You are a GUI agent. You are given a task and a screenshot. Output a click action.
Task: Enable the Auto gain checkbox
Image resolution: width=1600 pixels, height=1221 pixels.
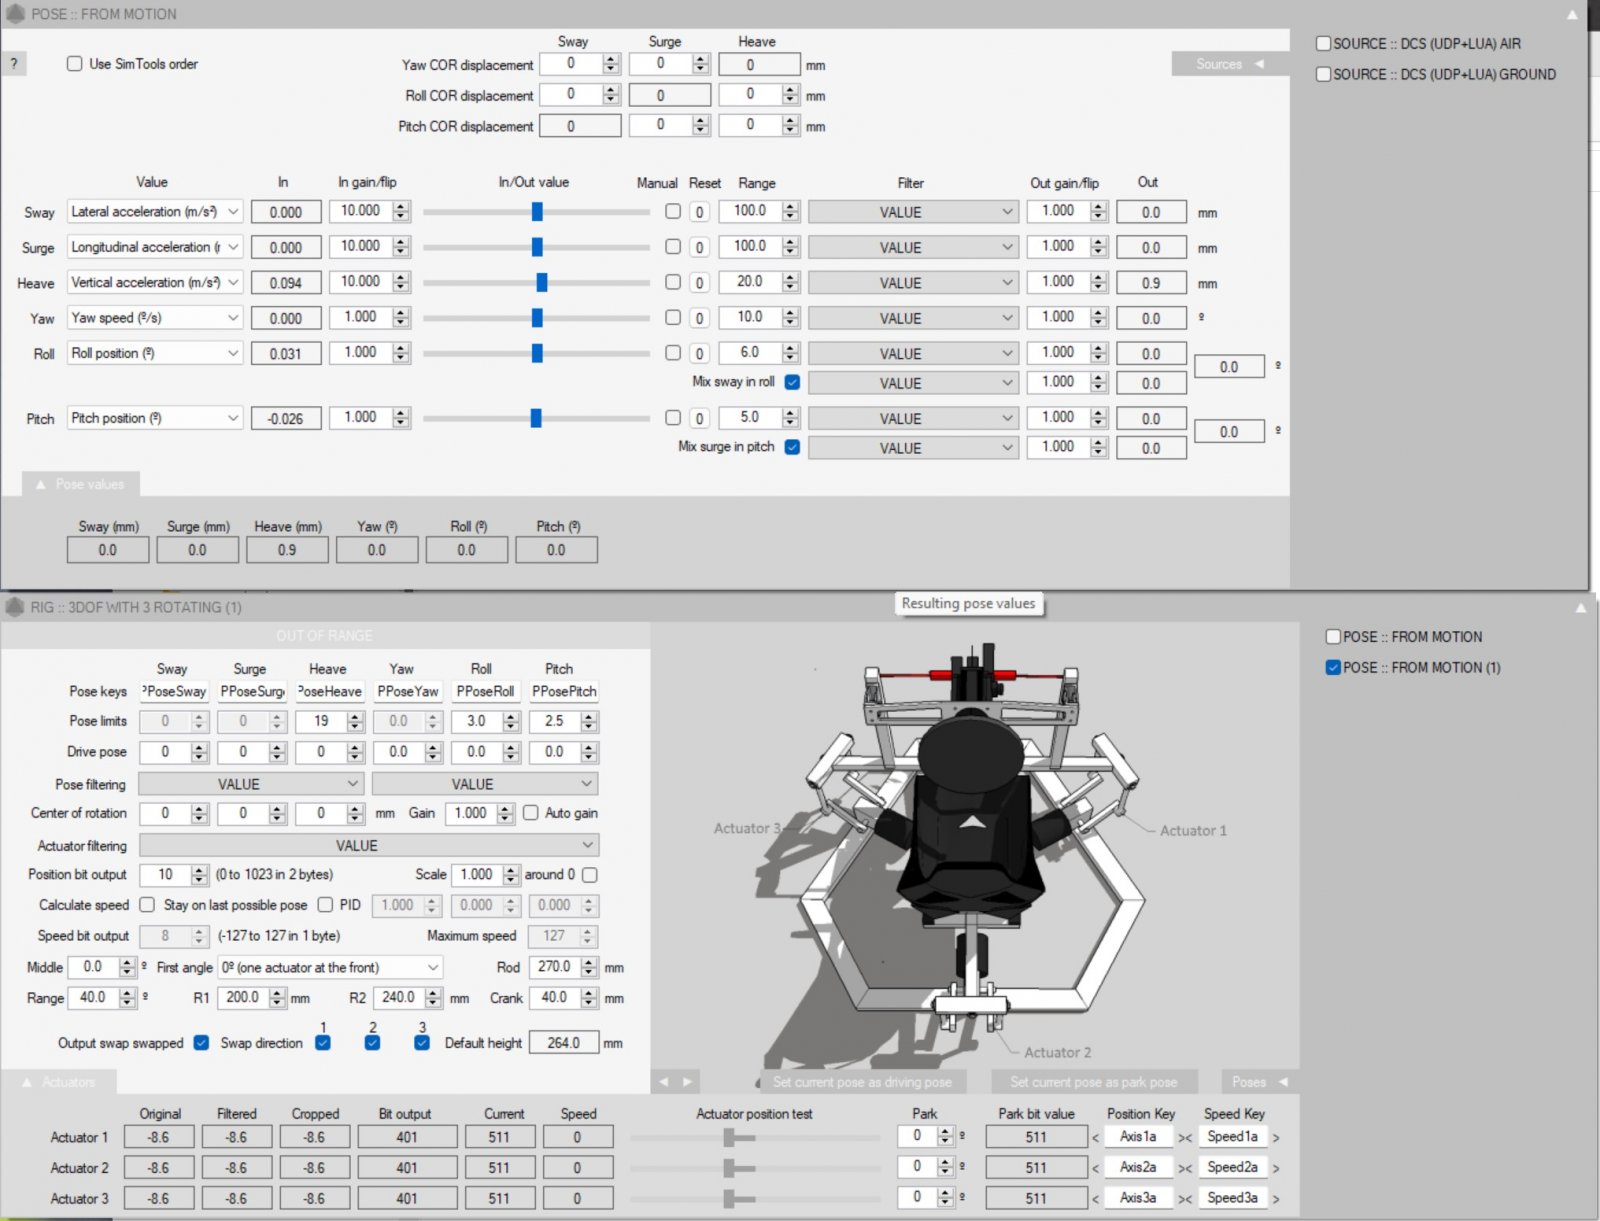(x=531, y=813)
